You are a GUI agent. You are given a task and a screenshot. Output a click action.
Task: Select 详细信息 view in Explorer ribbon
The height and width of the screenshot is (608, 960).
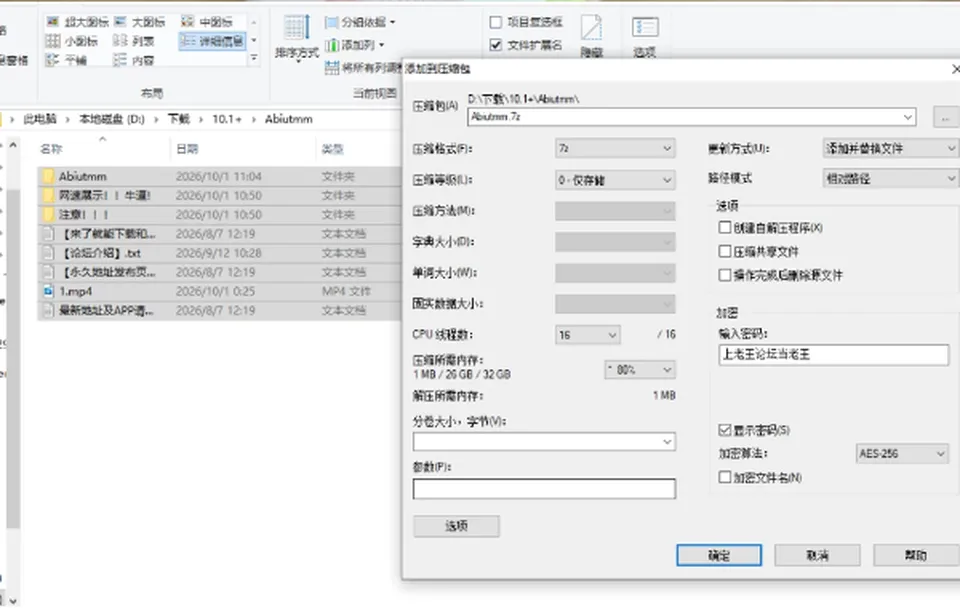pos(212,41)
